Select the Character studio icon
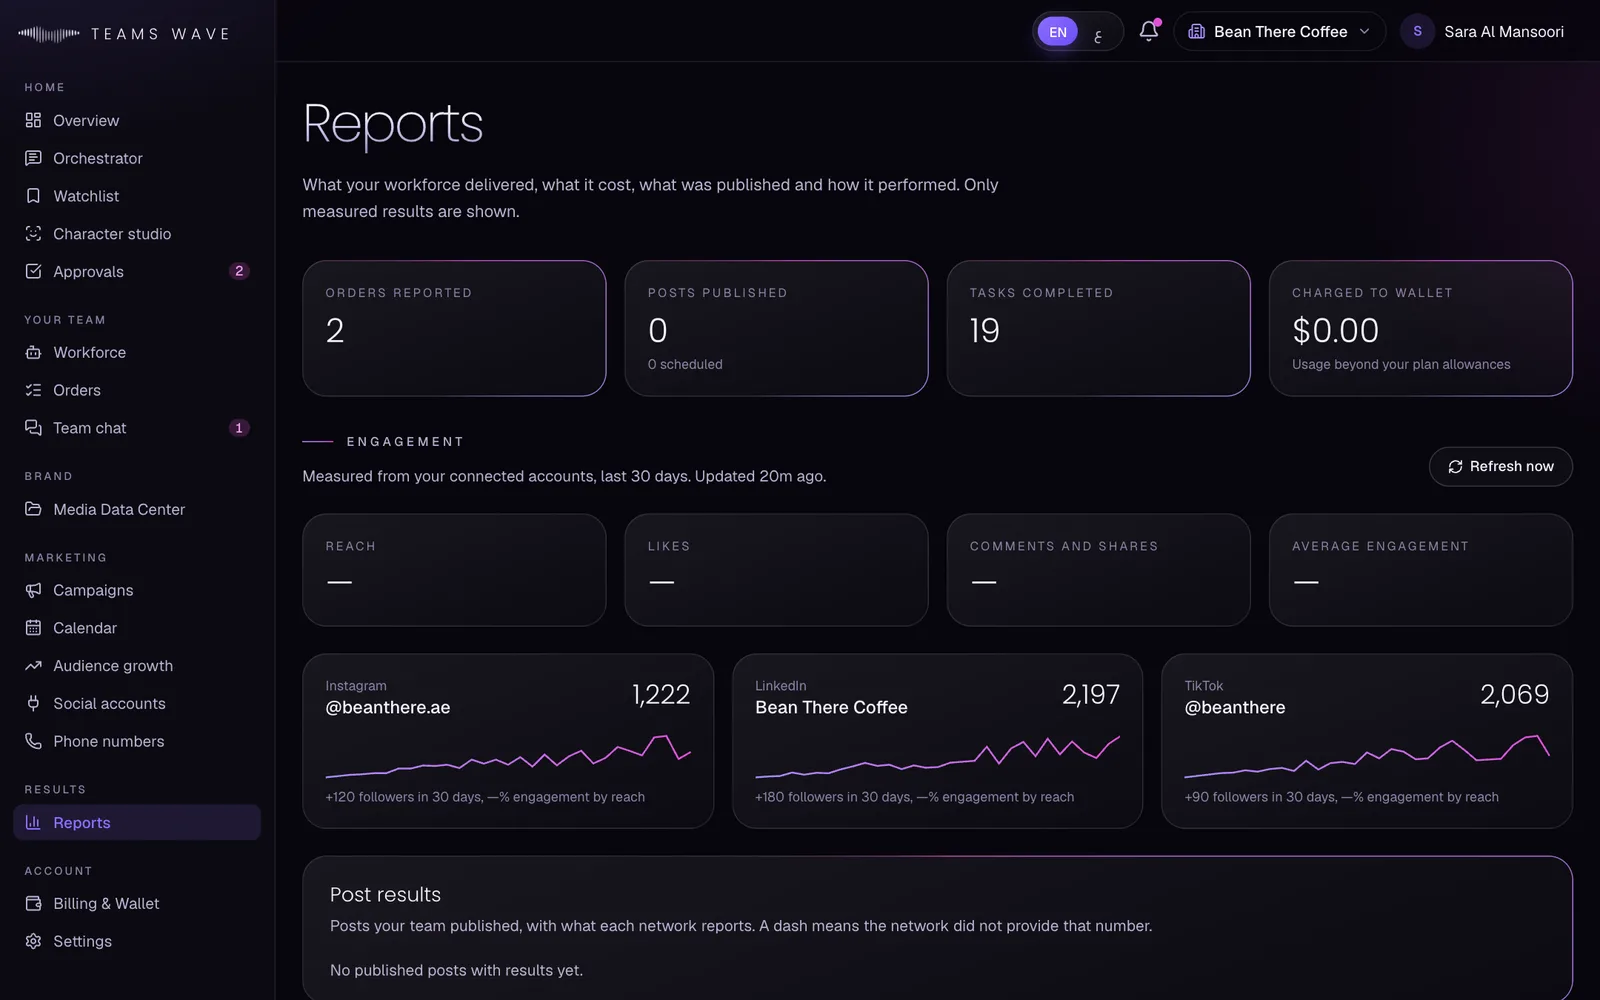The height and width of the screenshot is (1000, 1600). click(x=33, y=234)
